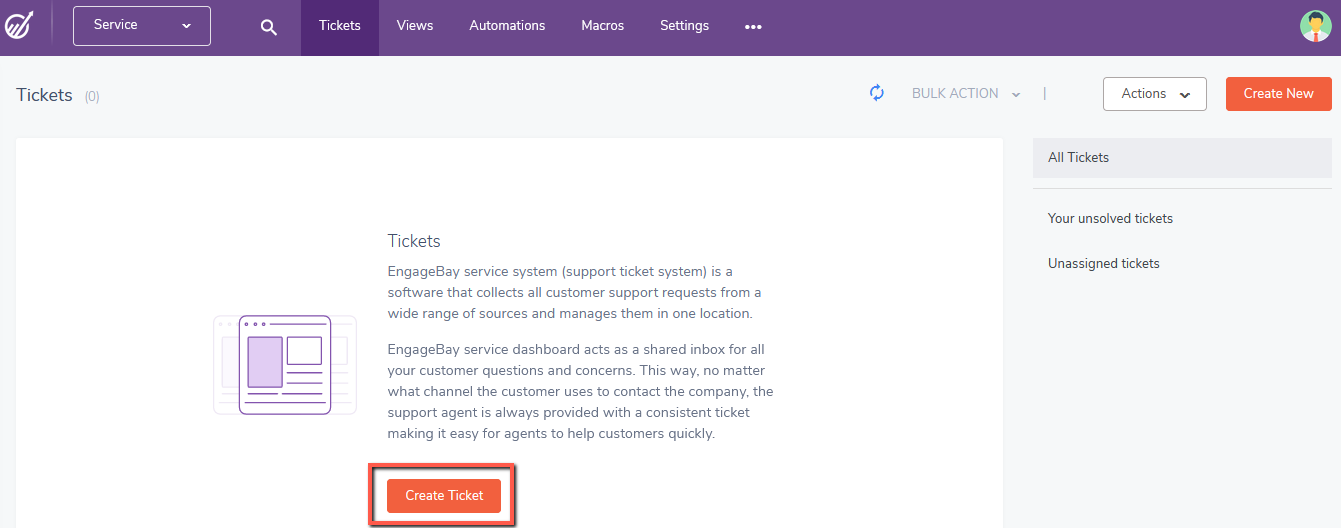Screen dimensions: 1341x528
Task: Go to the Views tab
Action: (x=415, y=27)
